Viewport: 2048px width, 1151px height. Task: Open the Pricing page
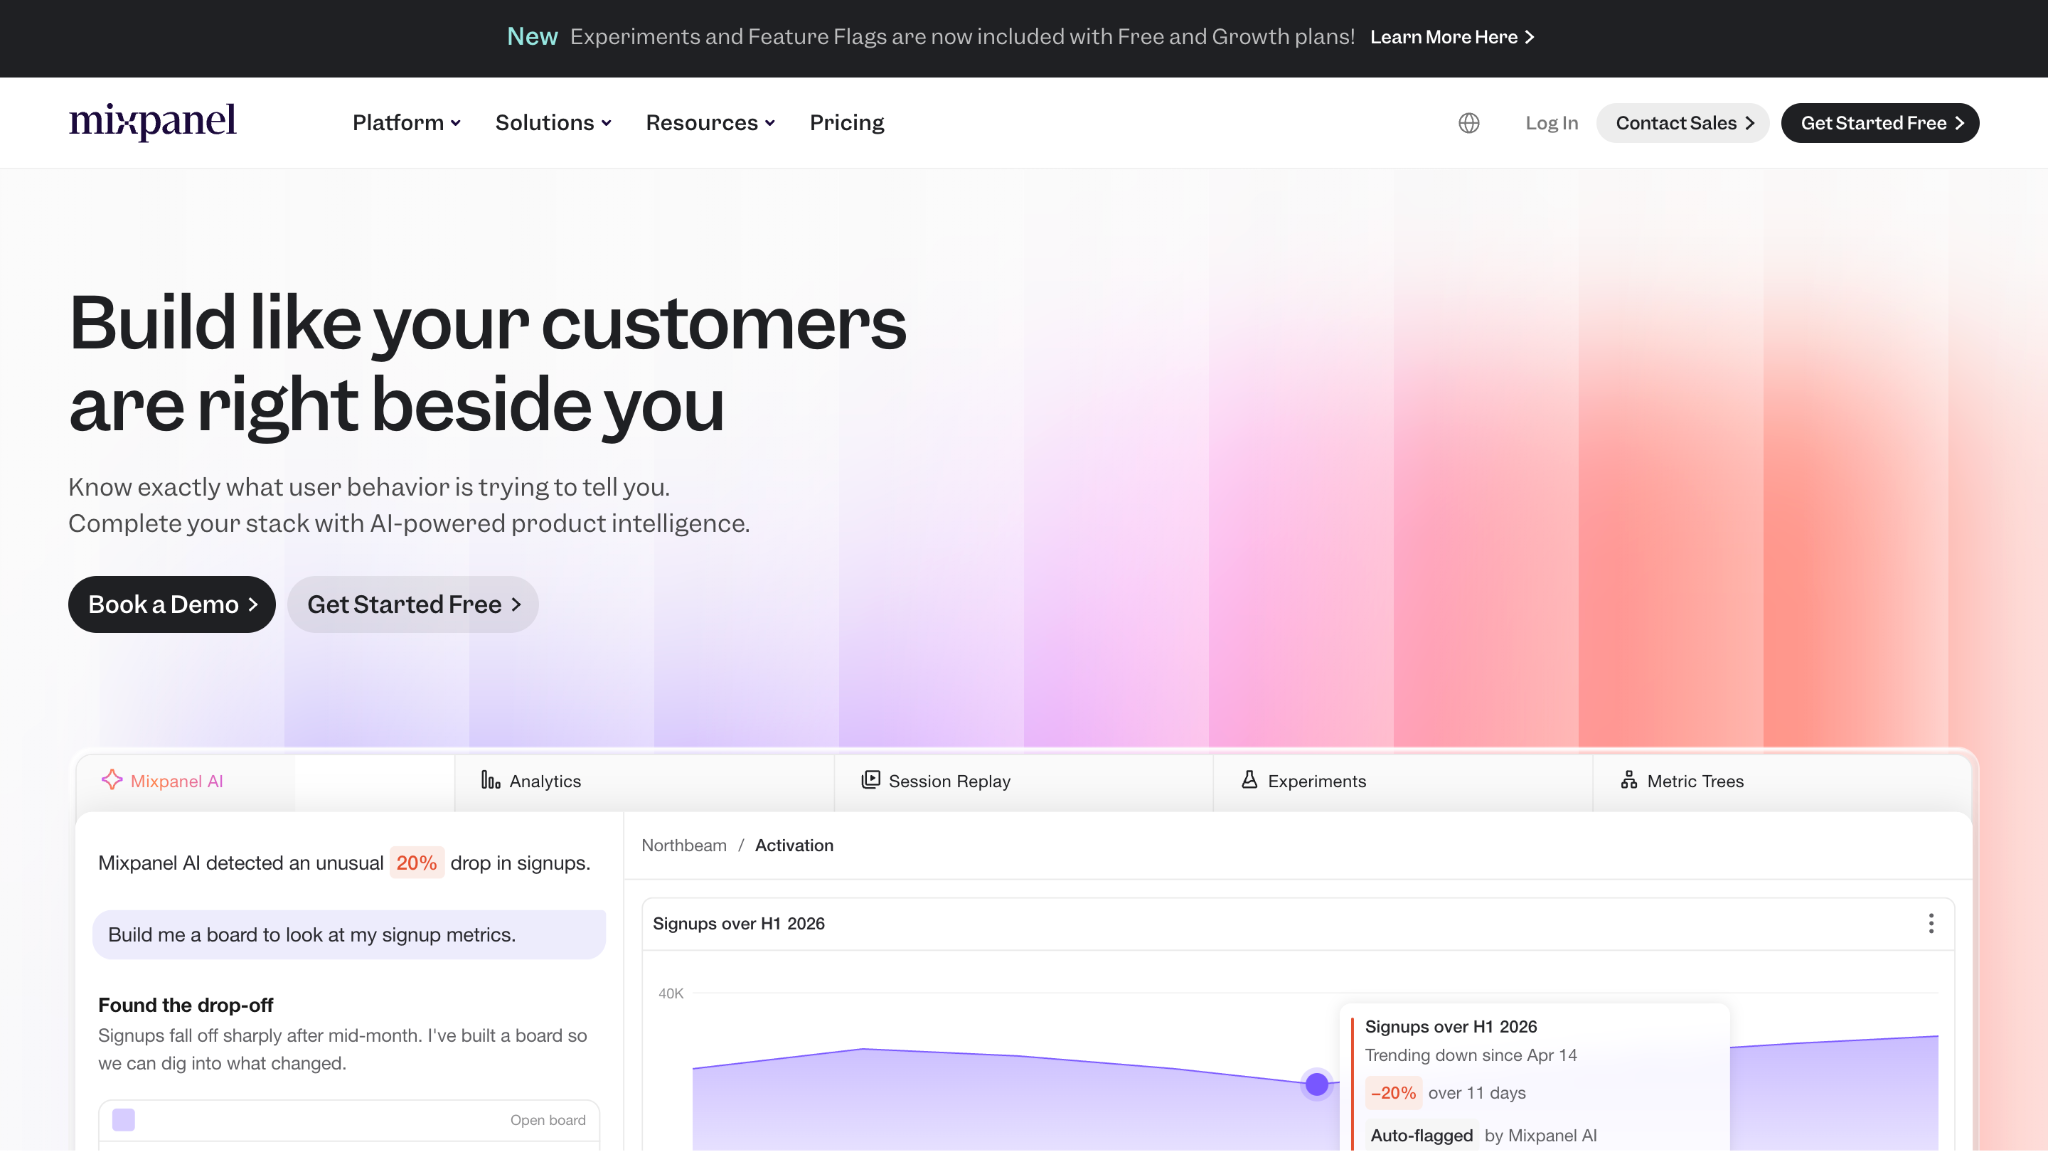click(847, 123)
